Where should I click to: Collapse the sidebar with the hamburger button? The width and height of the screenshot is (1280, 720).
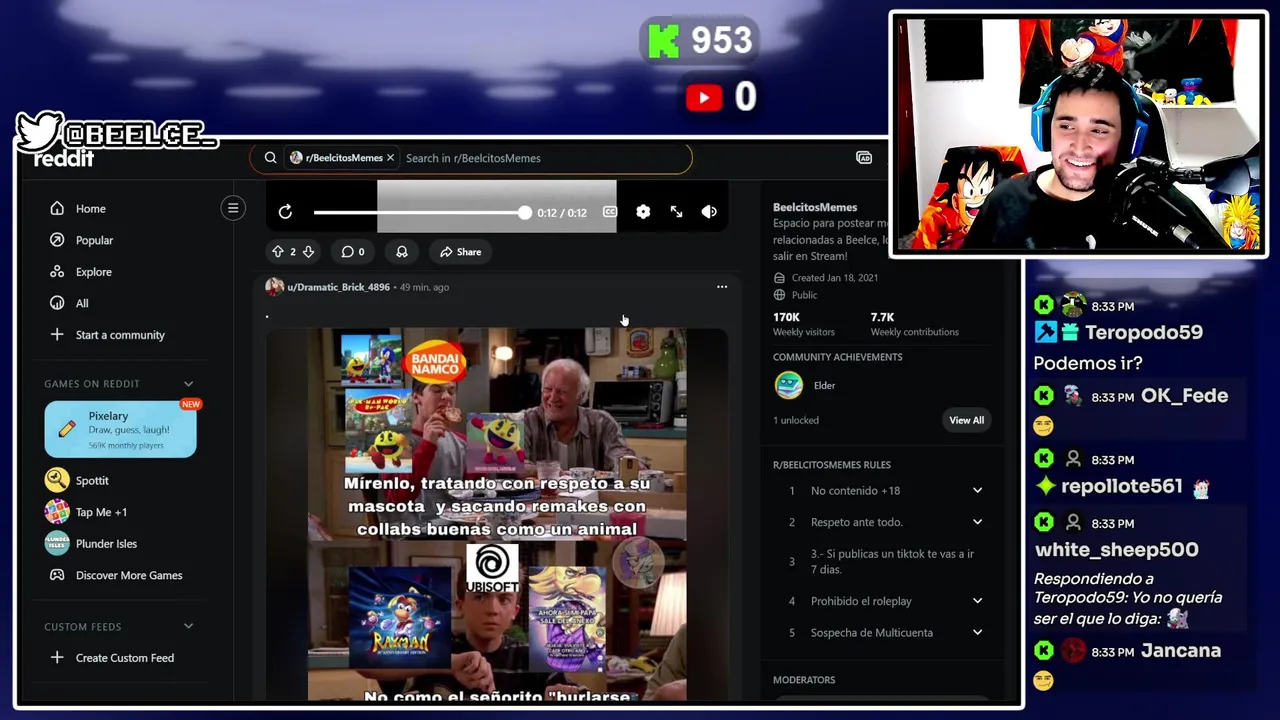click(233, 208)
